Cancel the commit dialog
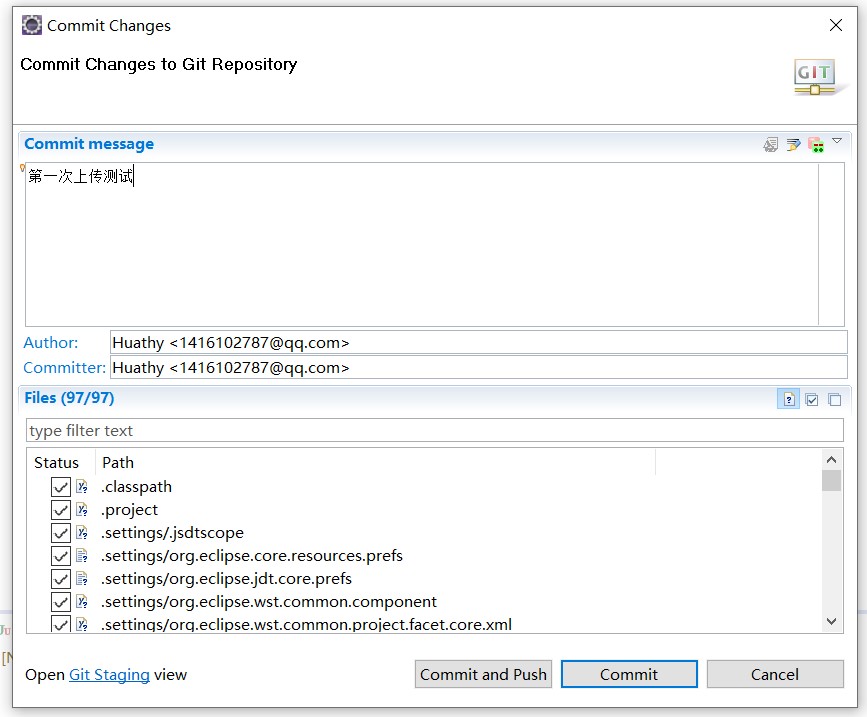This screenshot has height=717, width=867. click(x=775, y=674)
